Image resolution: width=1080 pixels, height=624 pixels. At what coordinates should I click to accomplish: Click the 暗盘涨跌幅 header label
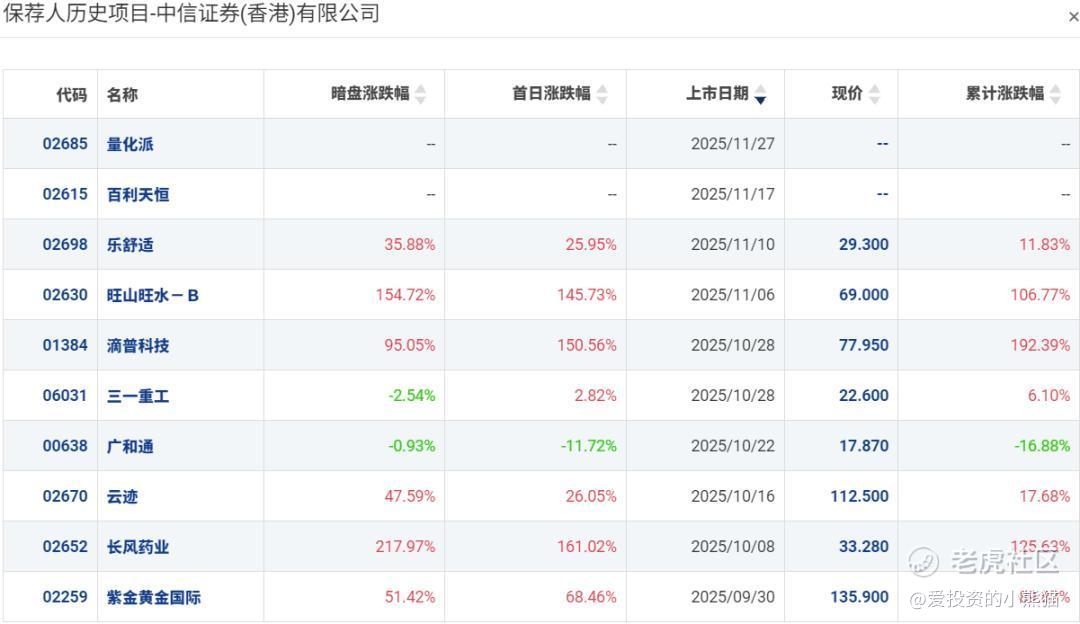[x=370, y=93]
